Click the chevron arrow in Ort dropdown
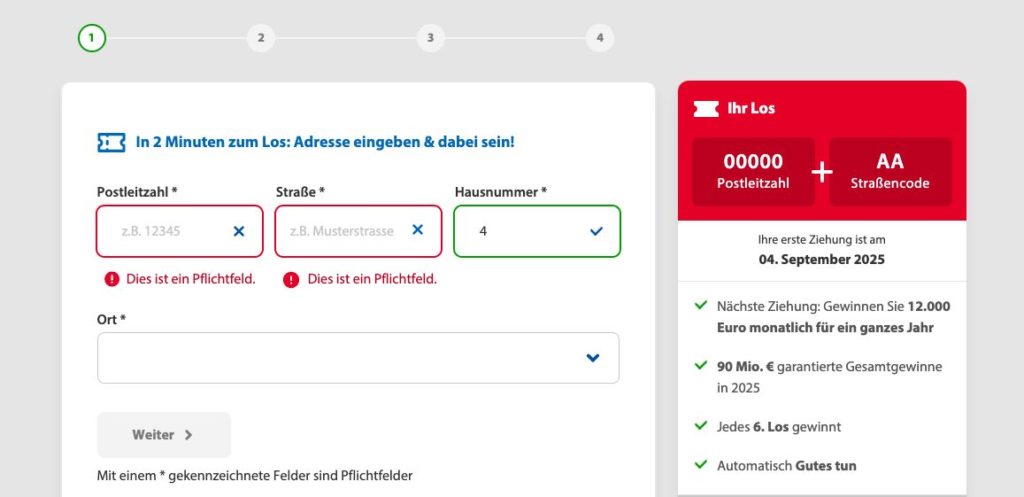Image resolution: width=1024 pixels, height=497 pixels. (593, 358)
